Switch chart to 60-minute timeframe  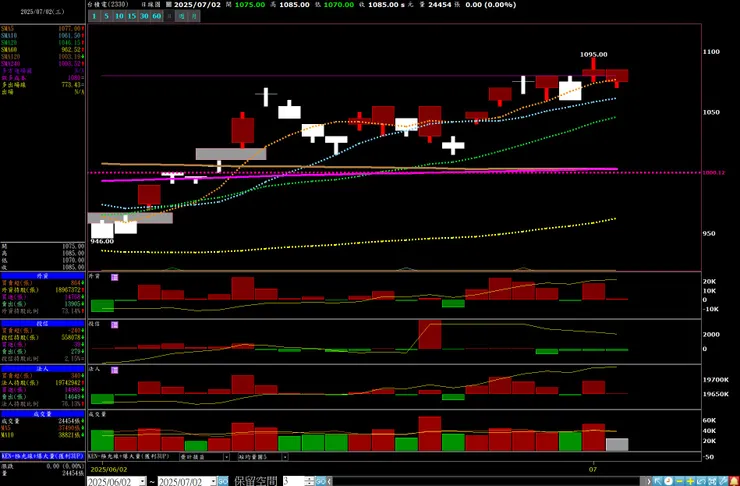pos(156,16)
